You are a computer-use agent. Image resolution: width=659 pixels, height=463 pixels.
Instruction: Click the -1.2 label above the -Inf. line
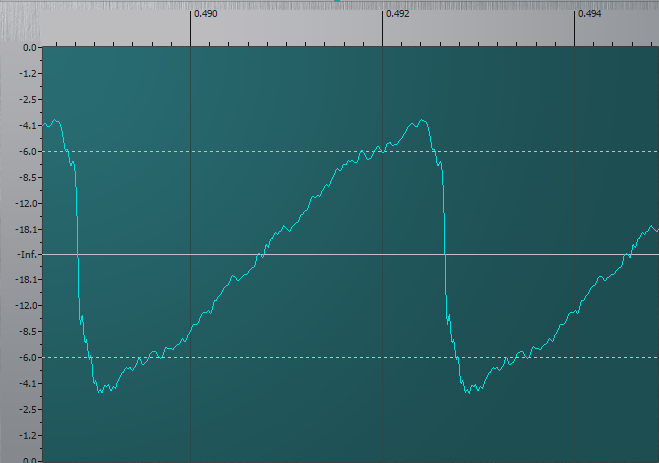tap(28, 74)
